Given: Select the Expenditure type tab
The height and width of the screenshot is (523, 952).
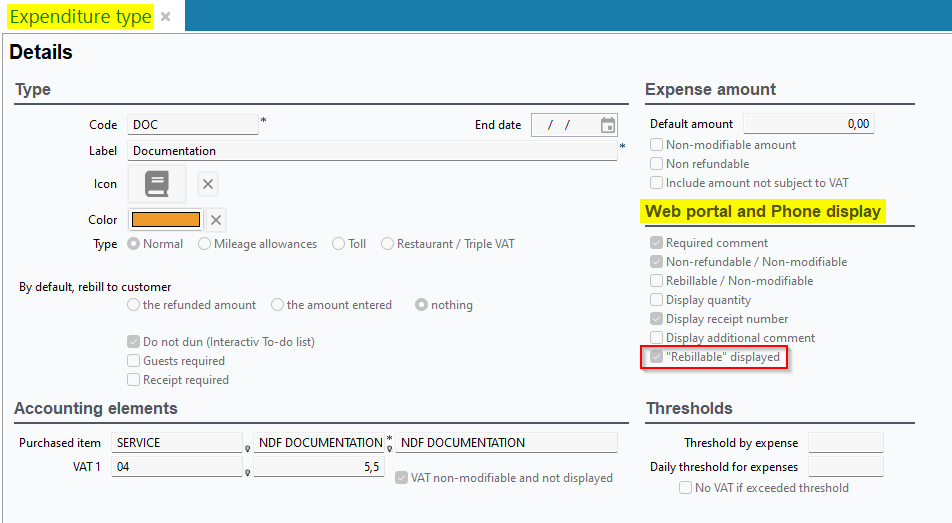Looking at the screenshot, I should 81,17.
